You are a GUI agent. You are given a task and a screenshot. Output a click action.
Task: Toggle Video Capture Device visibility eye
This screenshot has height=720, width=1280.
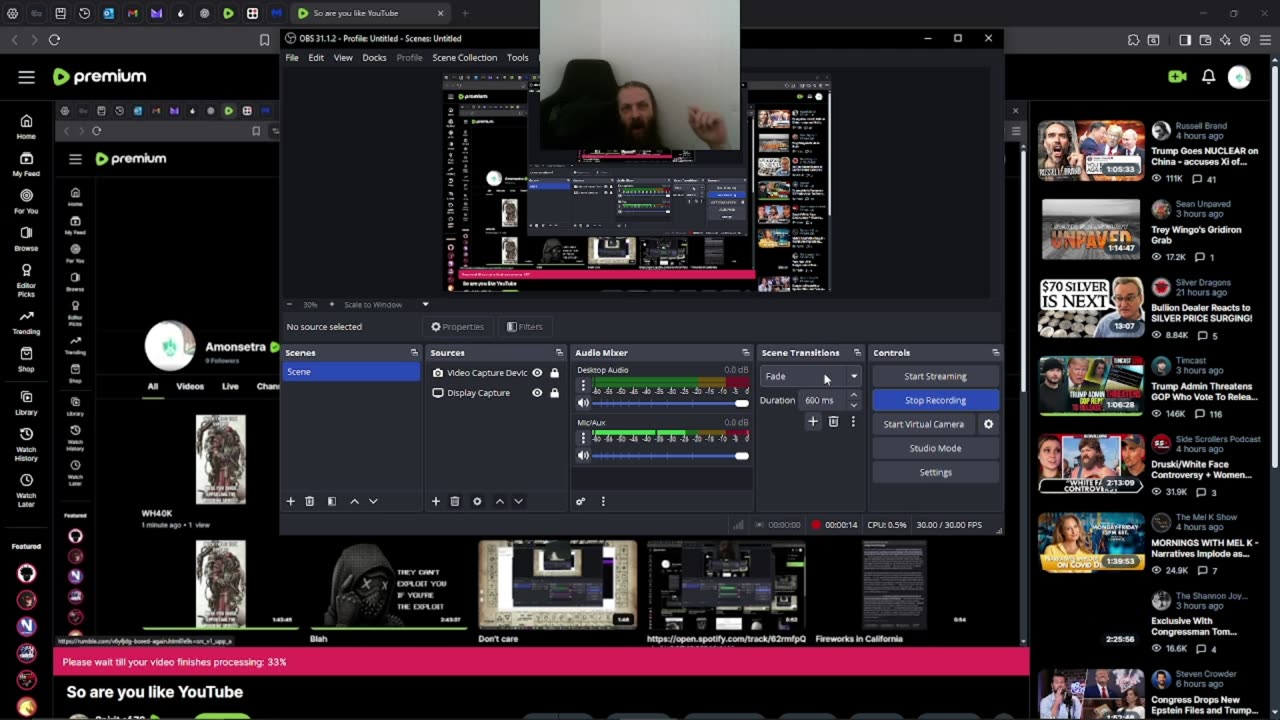point(537,373)
